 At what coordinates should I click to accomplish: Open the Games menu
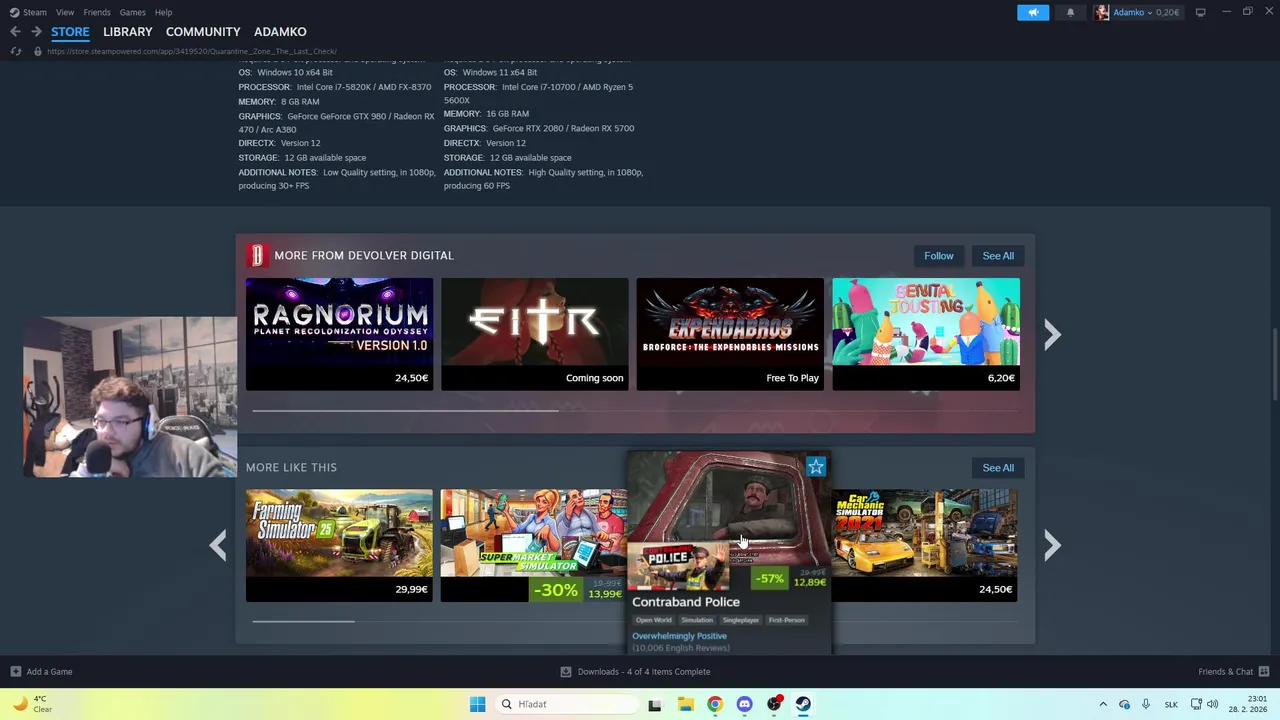[x=132, y=12]
